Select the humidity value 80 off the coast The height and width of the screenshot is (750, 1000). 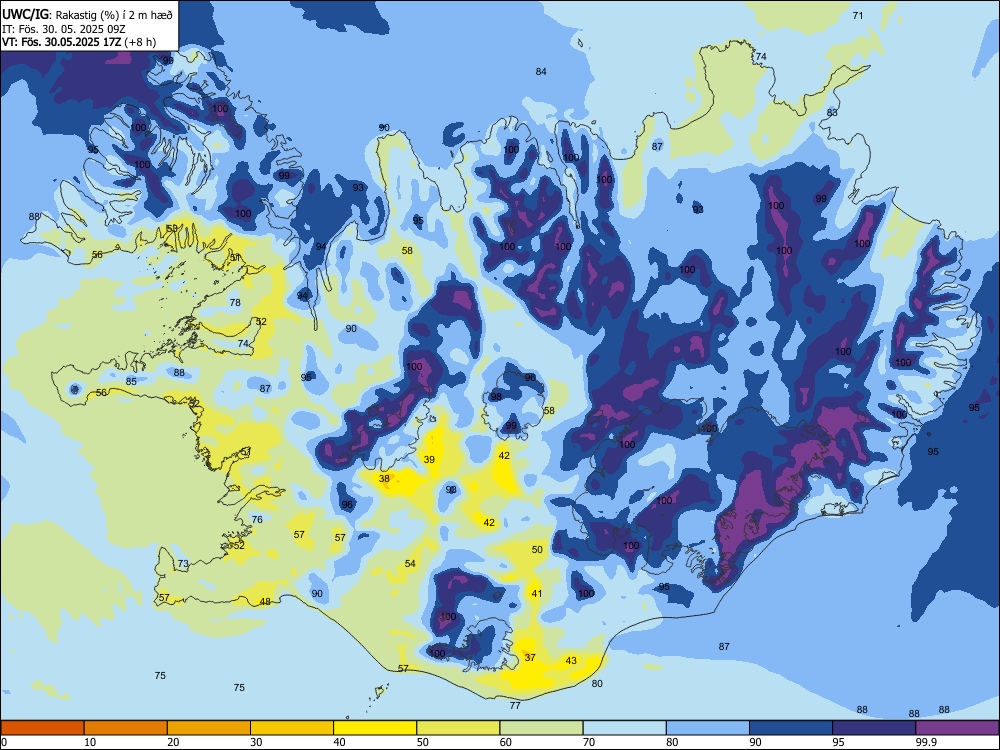pyautogui.click(x=597, y=683)
